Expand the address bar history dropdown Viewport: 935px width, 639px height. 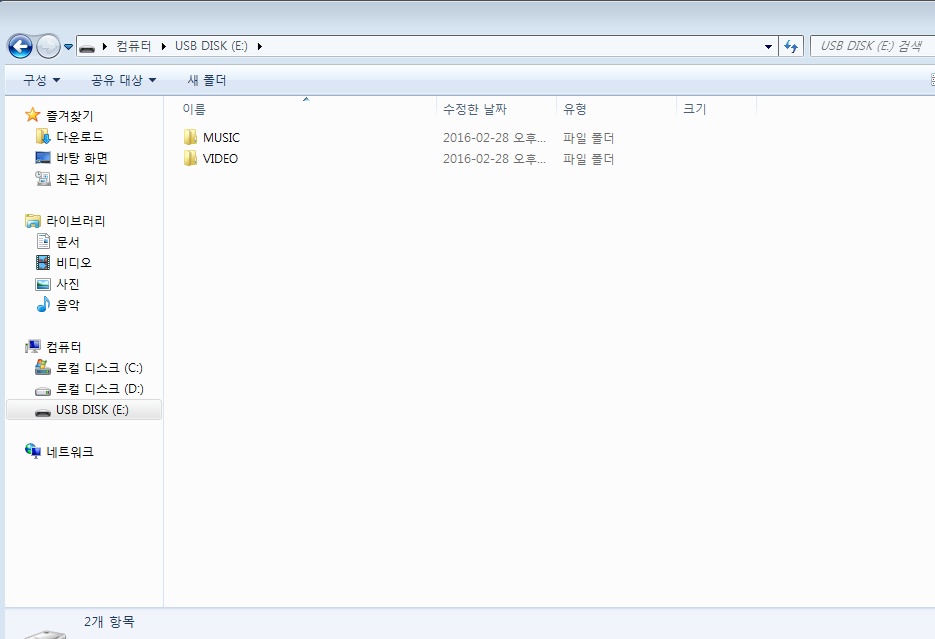click(768, 46)
